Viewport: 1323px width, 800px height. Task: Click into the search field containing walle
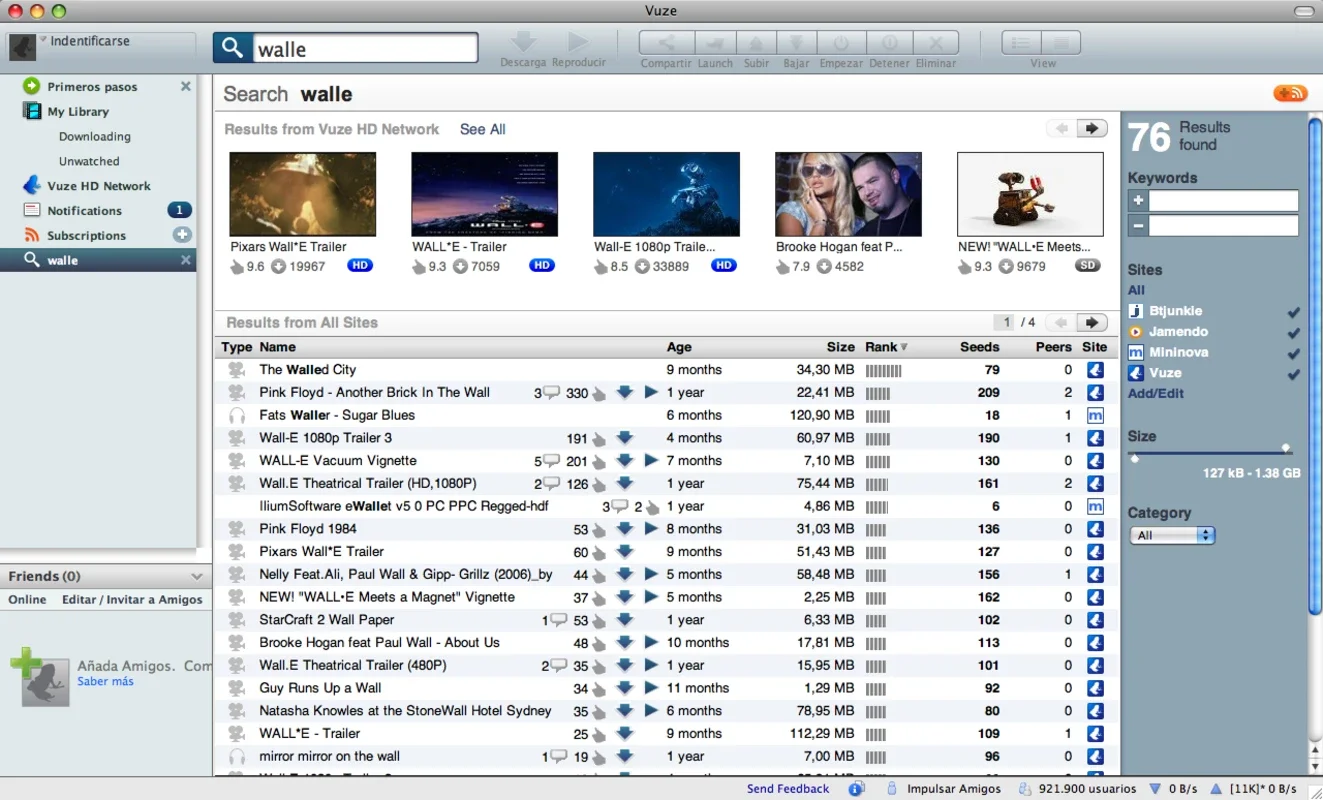365,48
